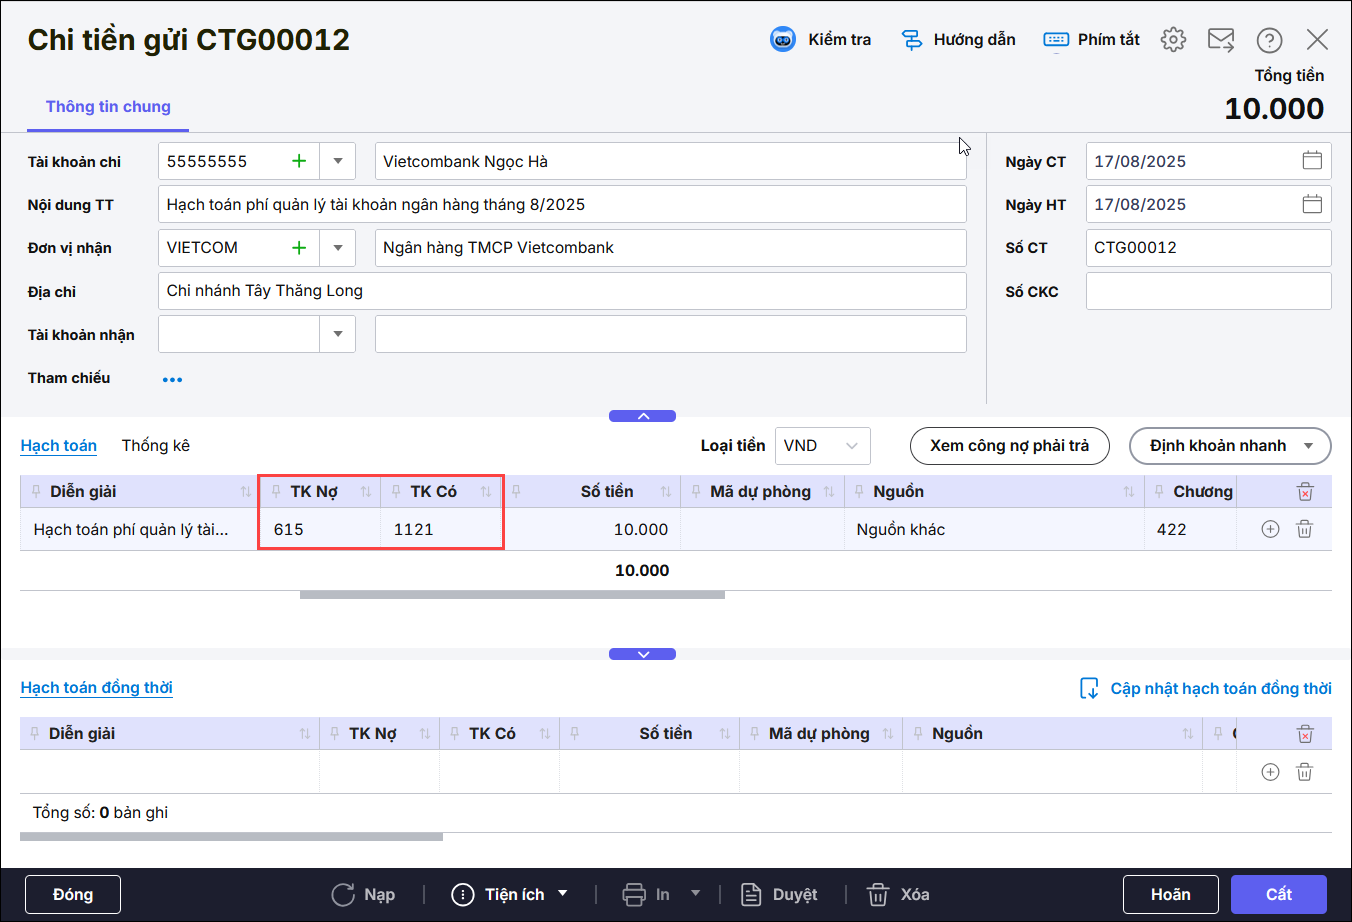1352x922 pixels.
Task: Expand the Tài khoản chi dropdown
Action: click(338, 161)
